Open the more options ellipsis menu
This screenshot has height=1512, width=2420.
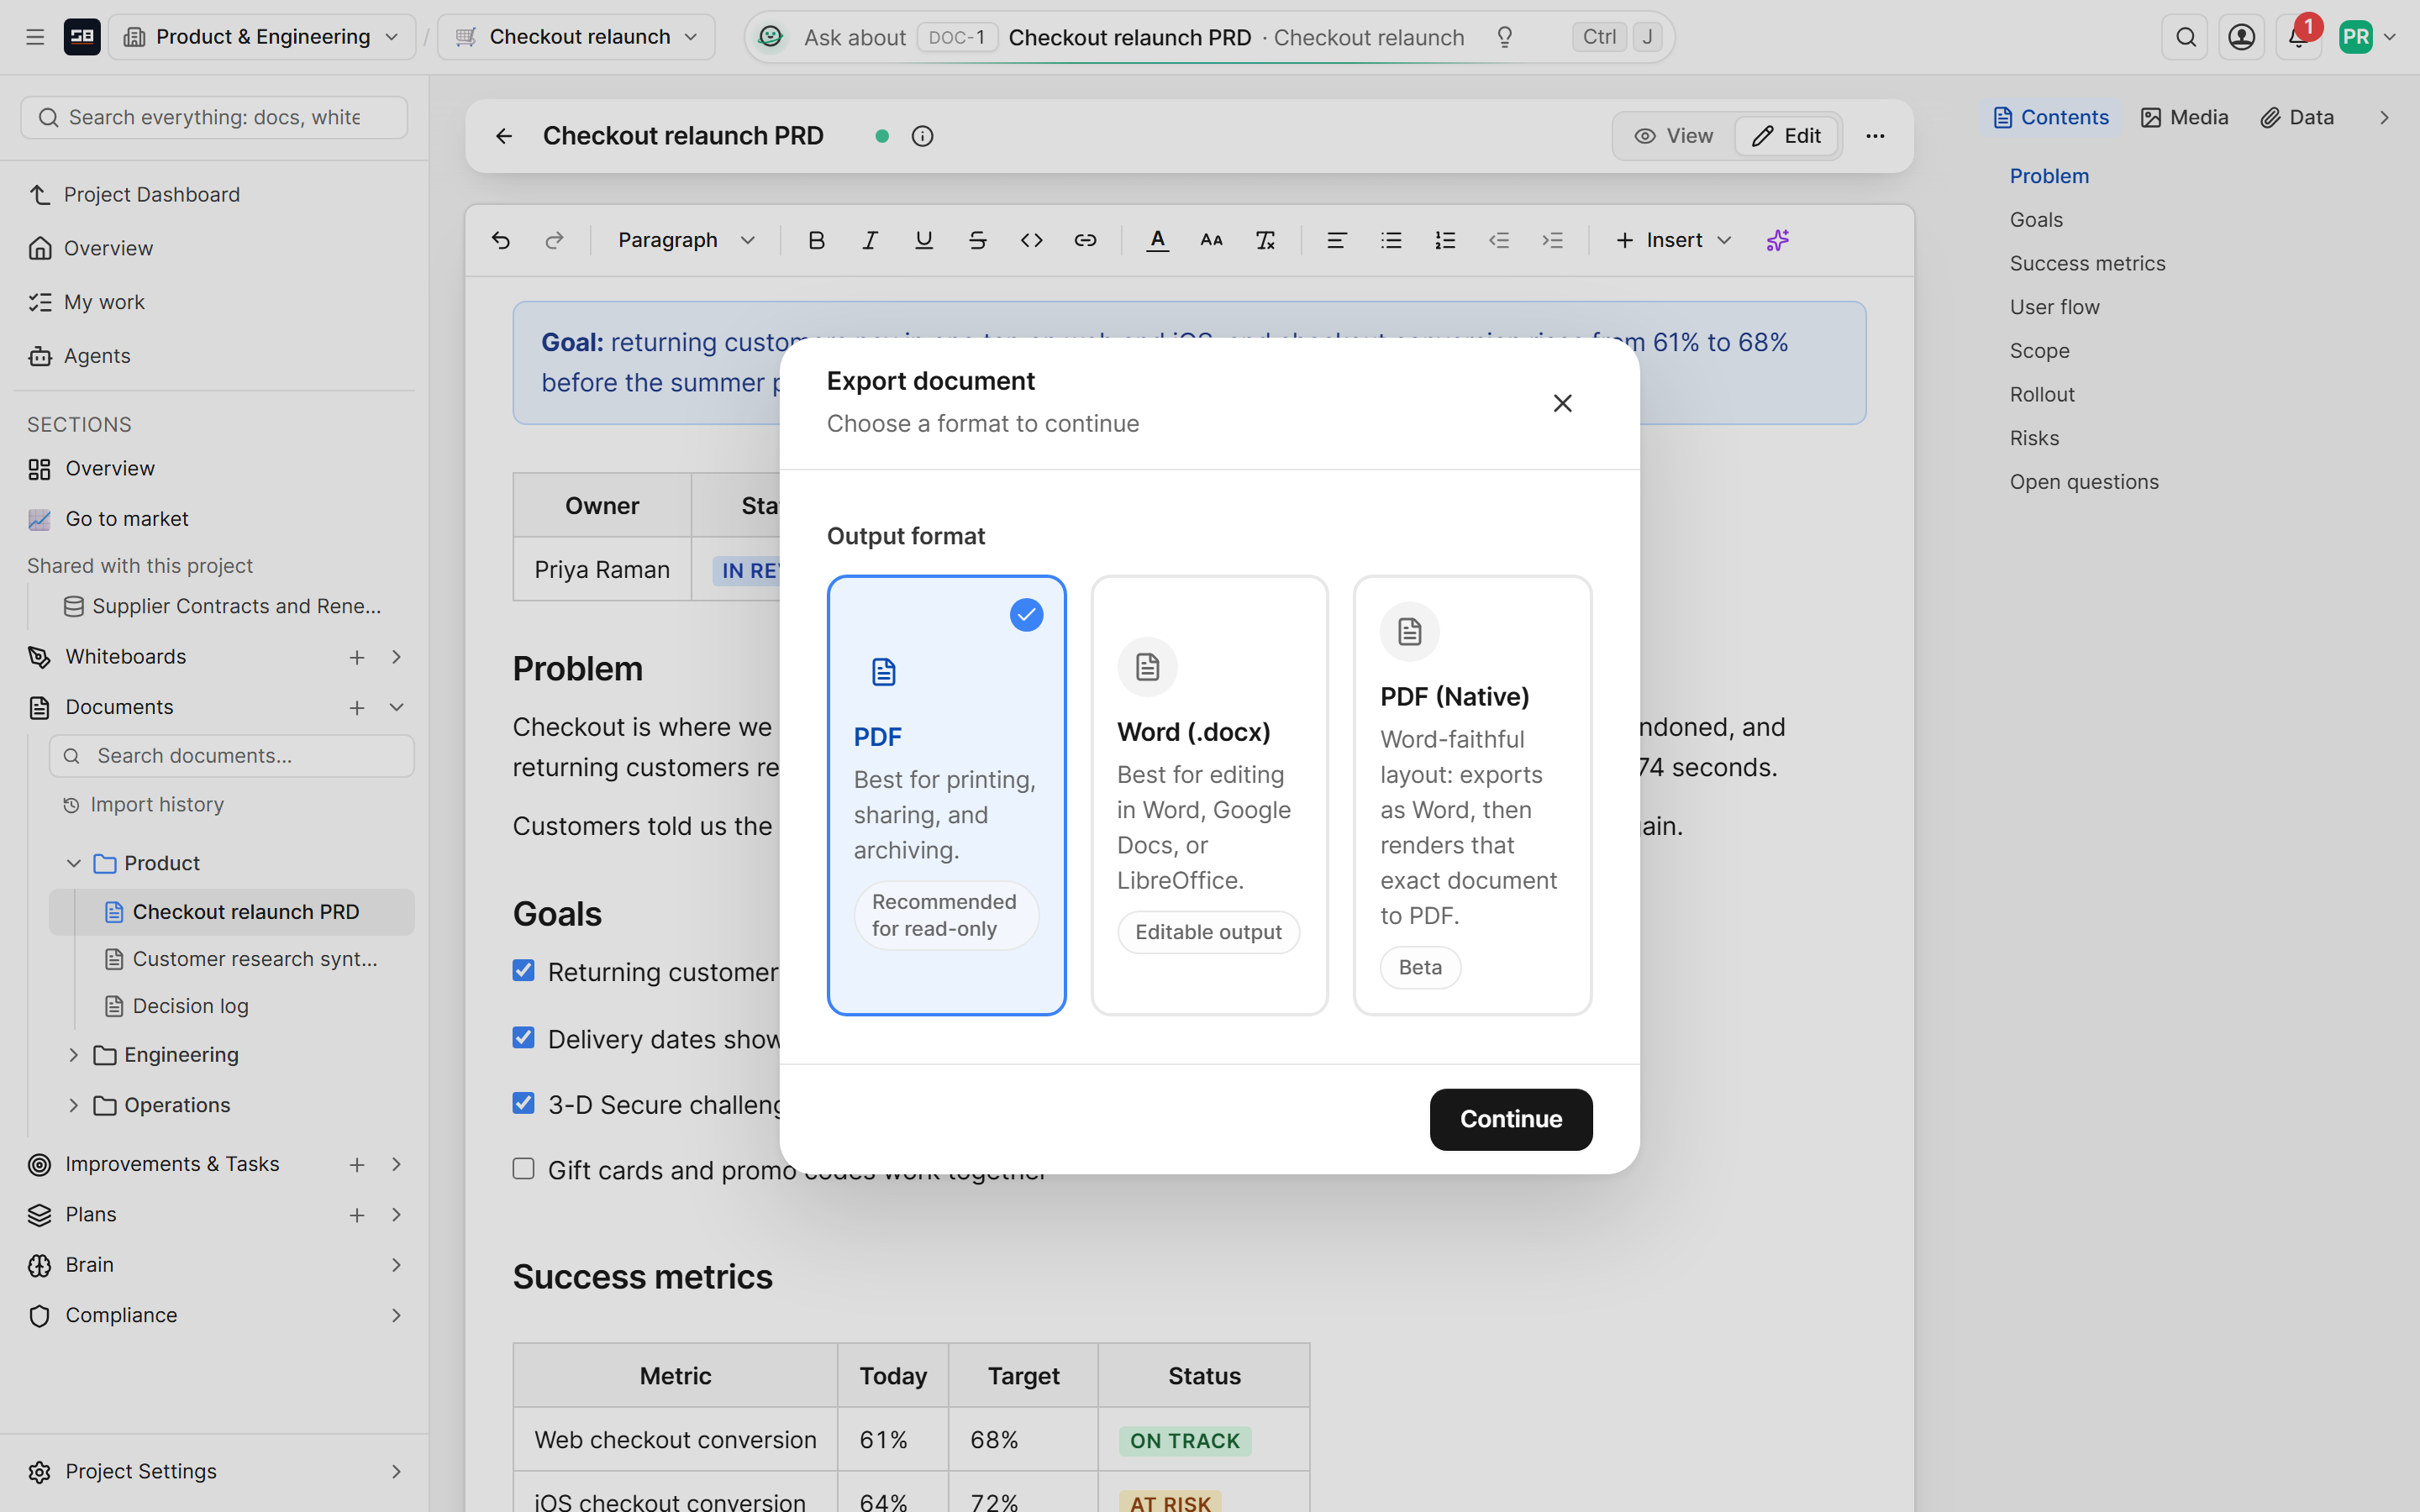point(1875,136)
